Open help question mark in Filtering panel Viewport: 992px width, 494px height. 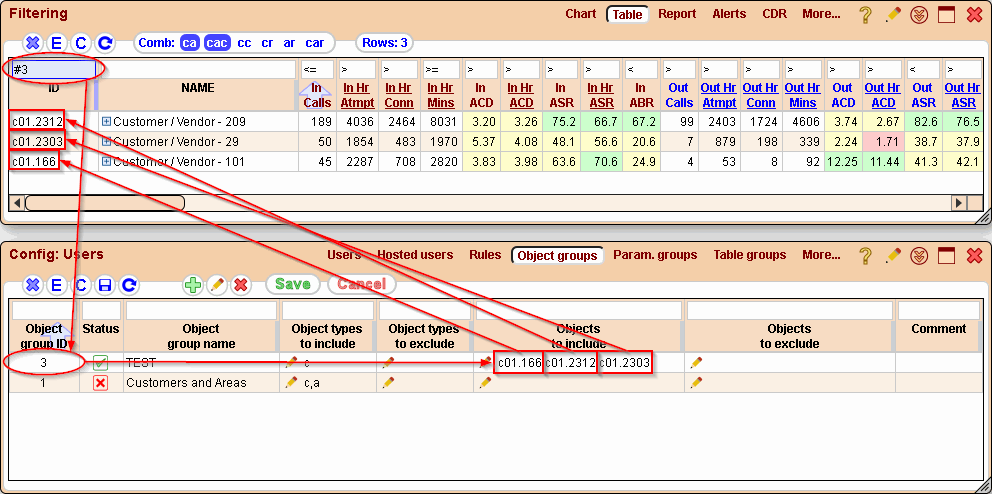(x=866, y=15)
